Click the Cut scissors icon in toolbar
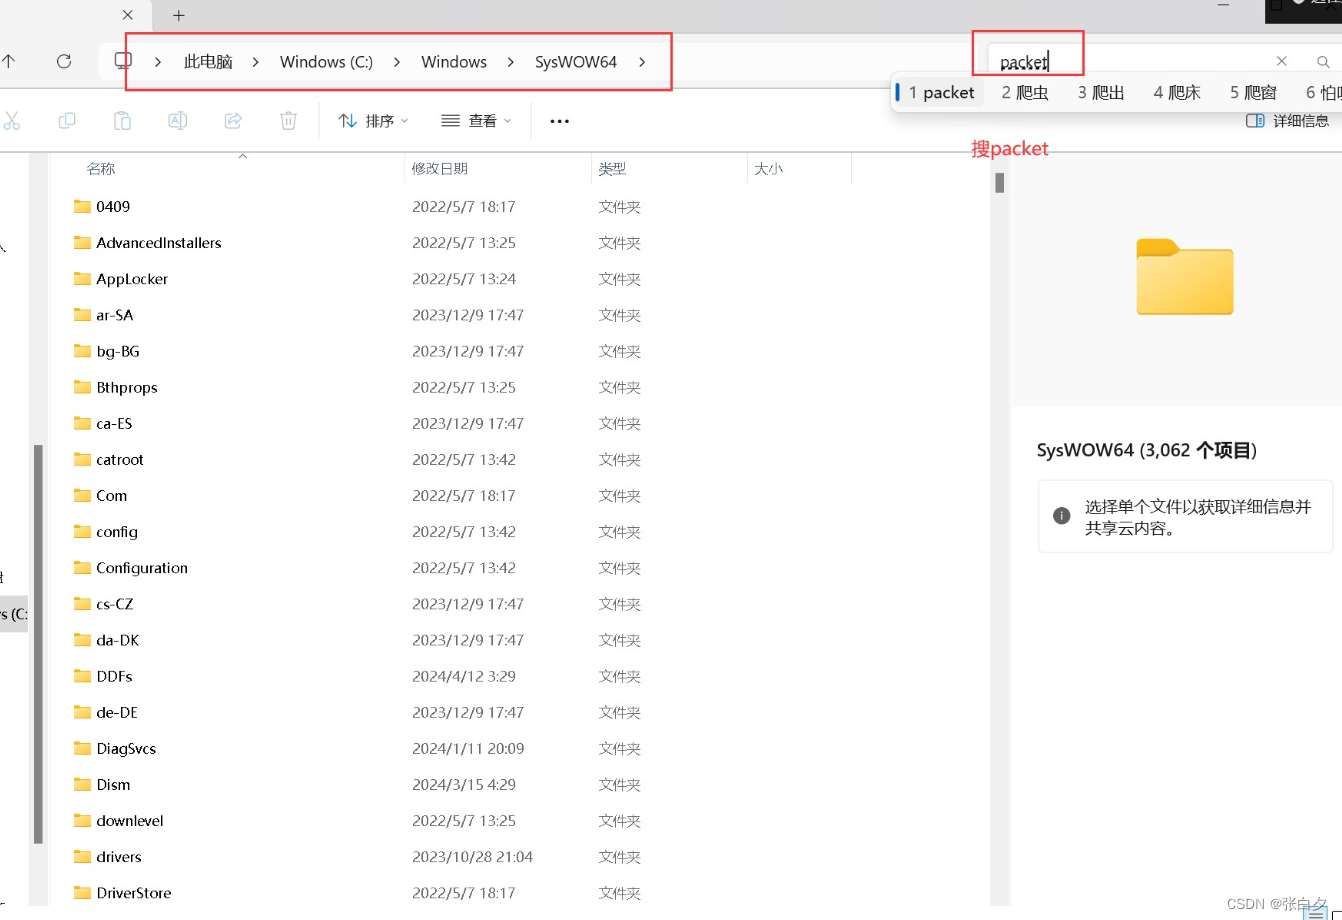 [12, 121]
